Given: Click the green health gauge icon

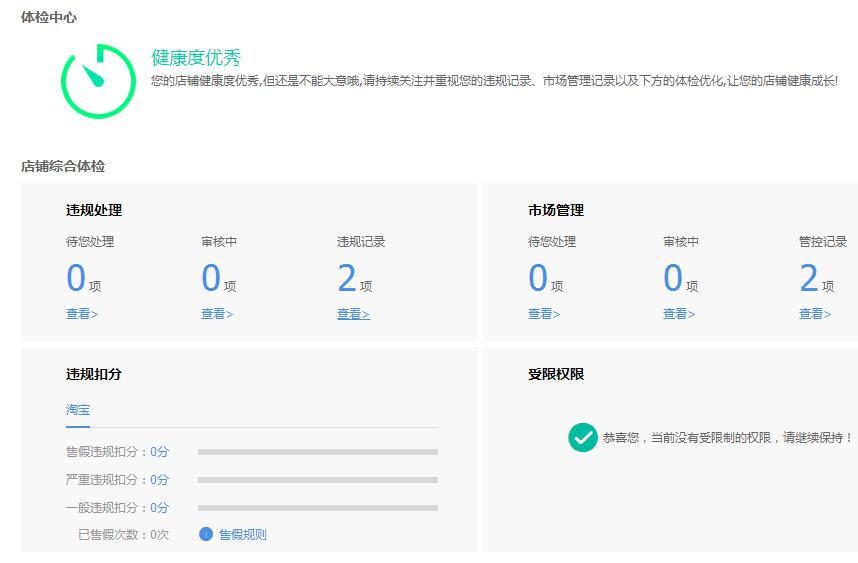Looking at the screenshot, I should [98, 81].
